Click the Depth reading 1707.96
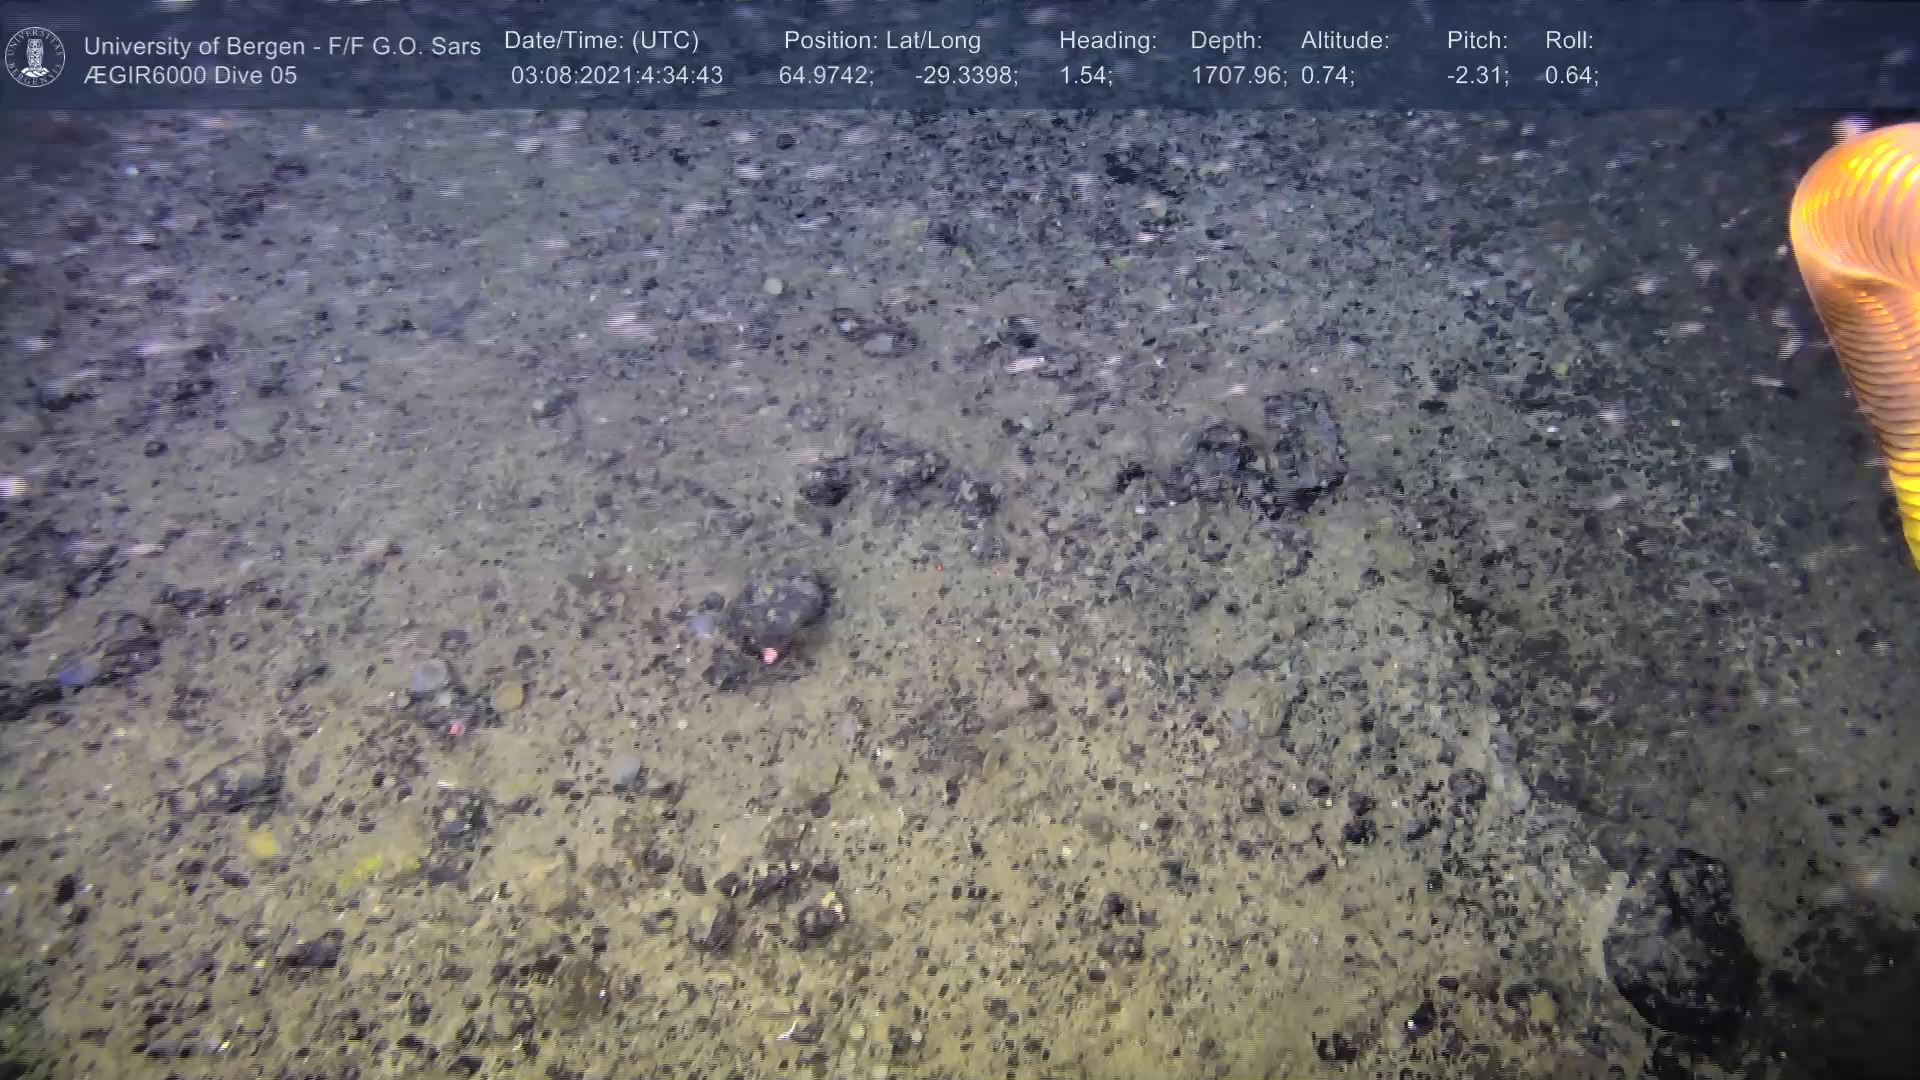 click(1237, 75)
